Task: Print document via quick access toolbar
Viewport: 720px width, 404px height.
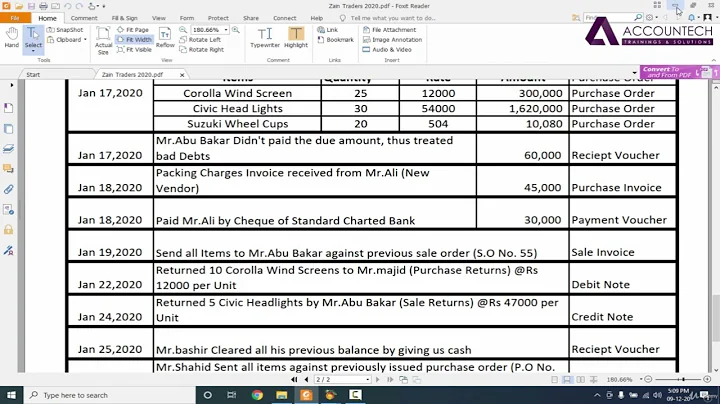Action: 43,6
